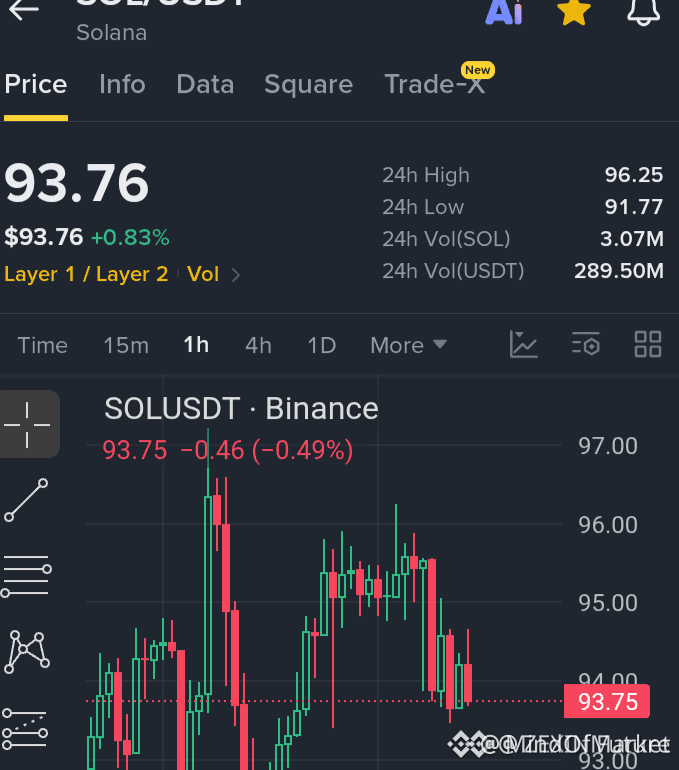Select the parallel channel drawing tool
679x770 pixels.
point(25,728)
